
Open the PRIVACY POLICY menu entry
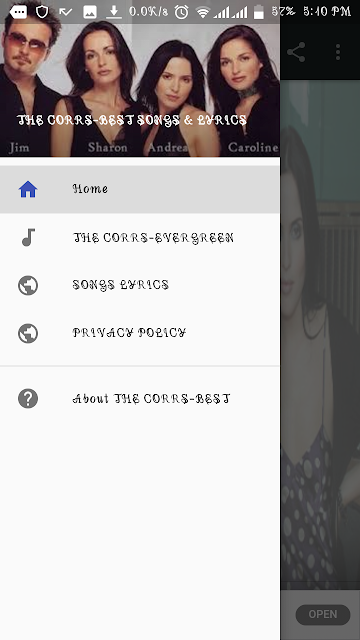coord(140,333)
